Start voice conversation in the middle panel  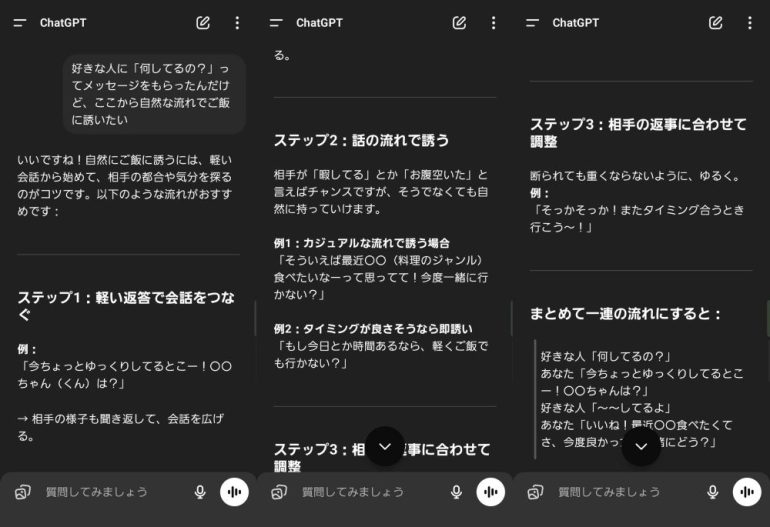[490, 492]
